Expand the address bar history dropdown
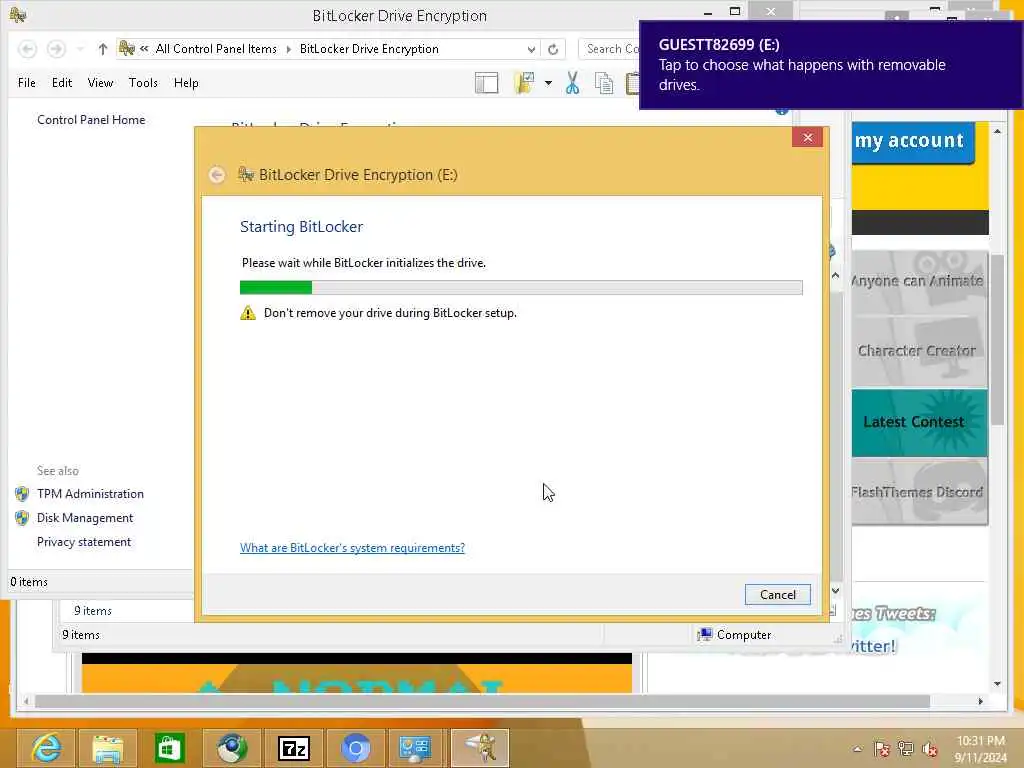This screenshot has height=768, width=1024. 531,49
